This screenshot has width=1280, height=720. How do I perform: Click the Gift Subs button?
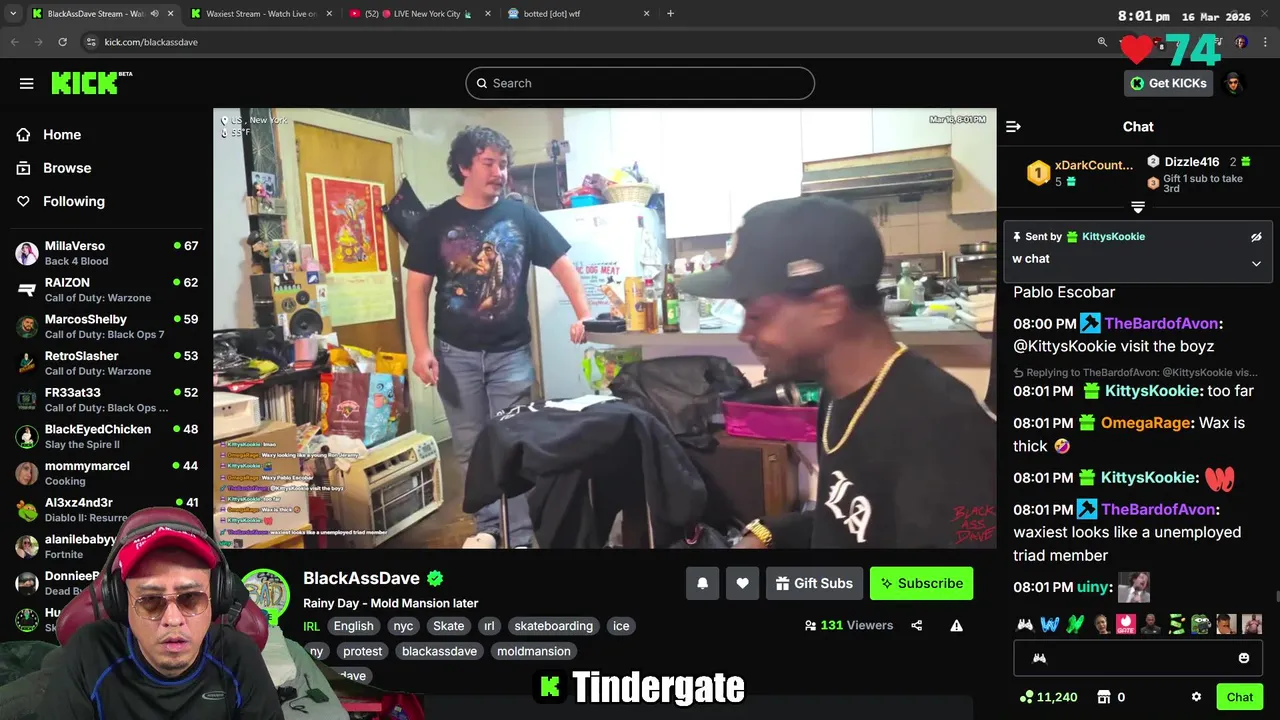(x=813, y=583)
